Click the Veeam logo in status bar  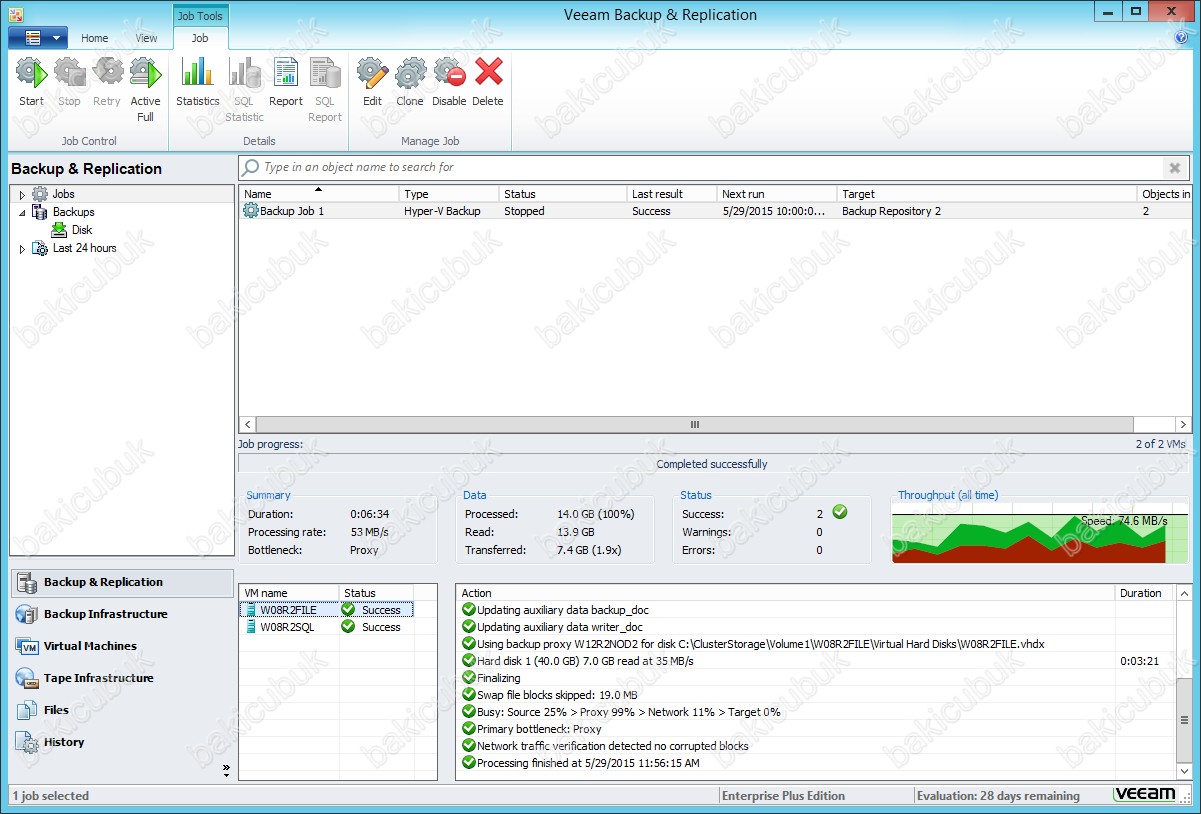point(1145,794)
